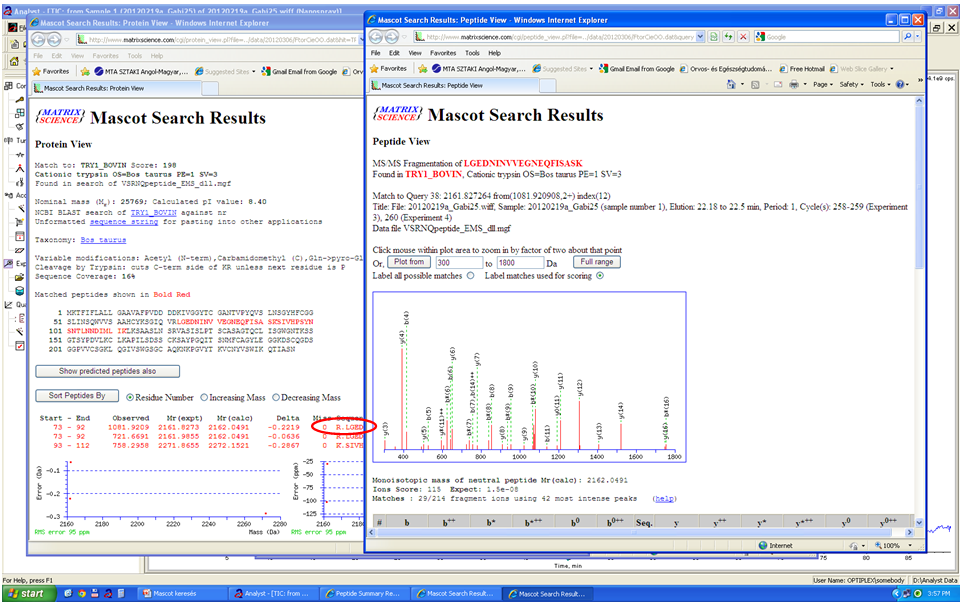Screen dimensions: 960x602
Task: Select Label all possible matches radio
Action: (470, 276)
